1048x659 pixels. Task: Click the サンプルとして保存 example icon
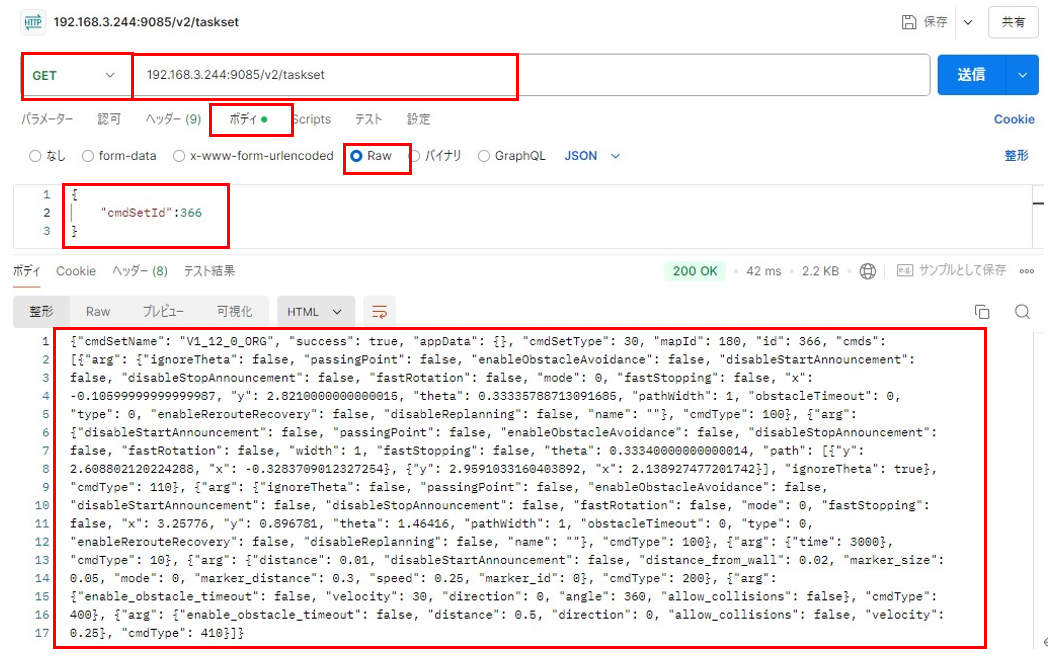904,271
